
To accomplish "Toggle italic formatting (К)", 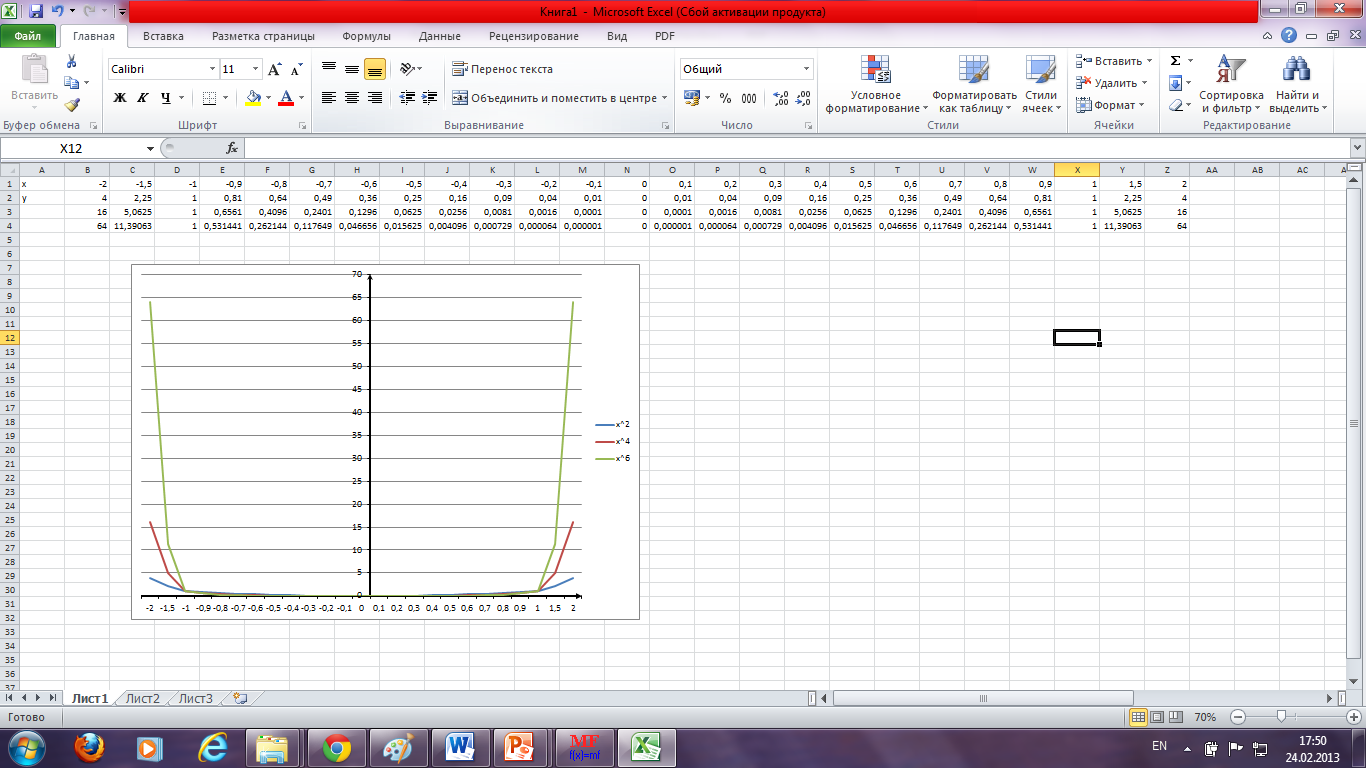I will (x=142, y=98).
